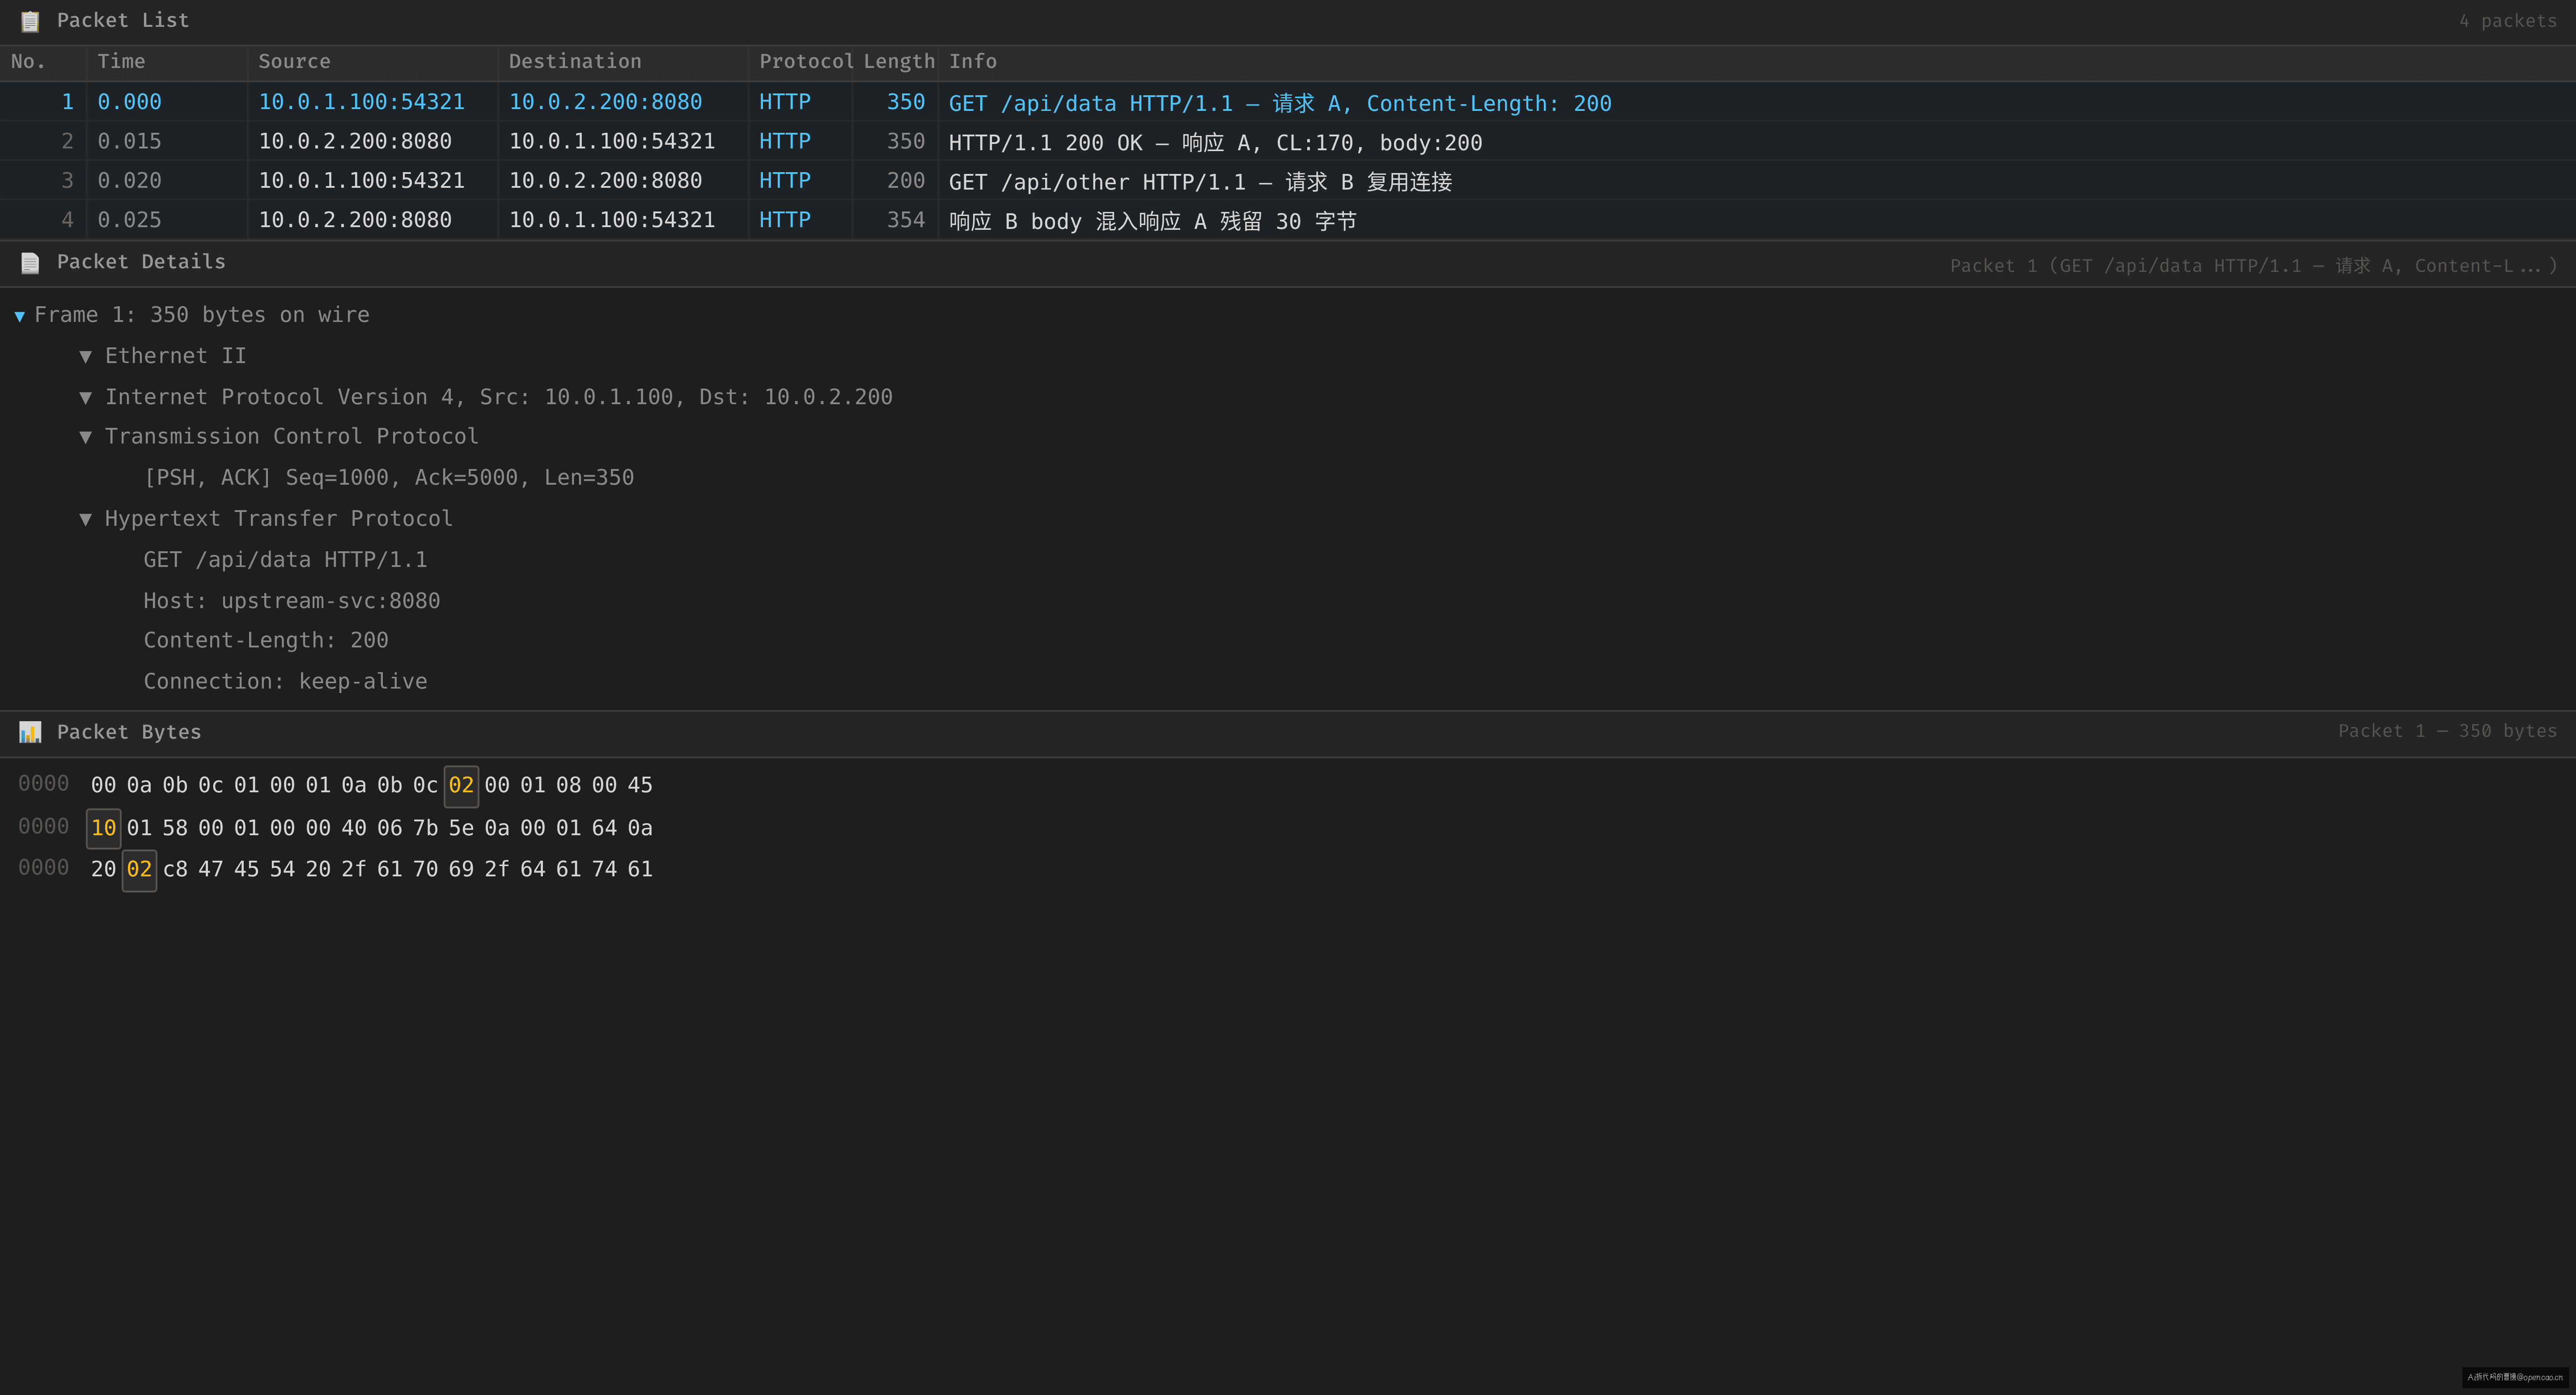Click the Packet Bytes chart icon
The width and height of the screenshot is (2576, 1395).
click(30, 732)
